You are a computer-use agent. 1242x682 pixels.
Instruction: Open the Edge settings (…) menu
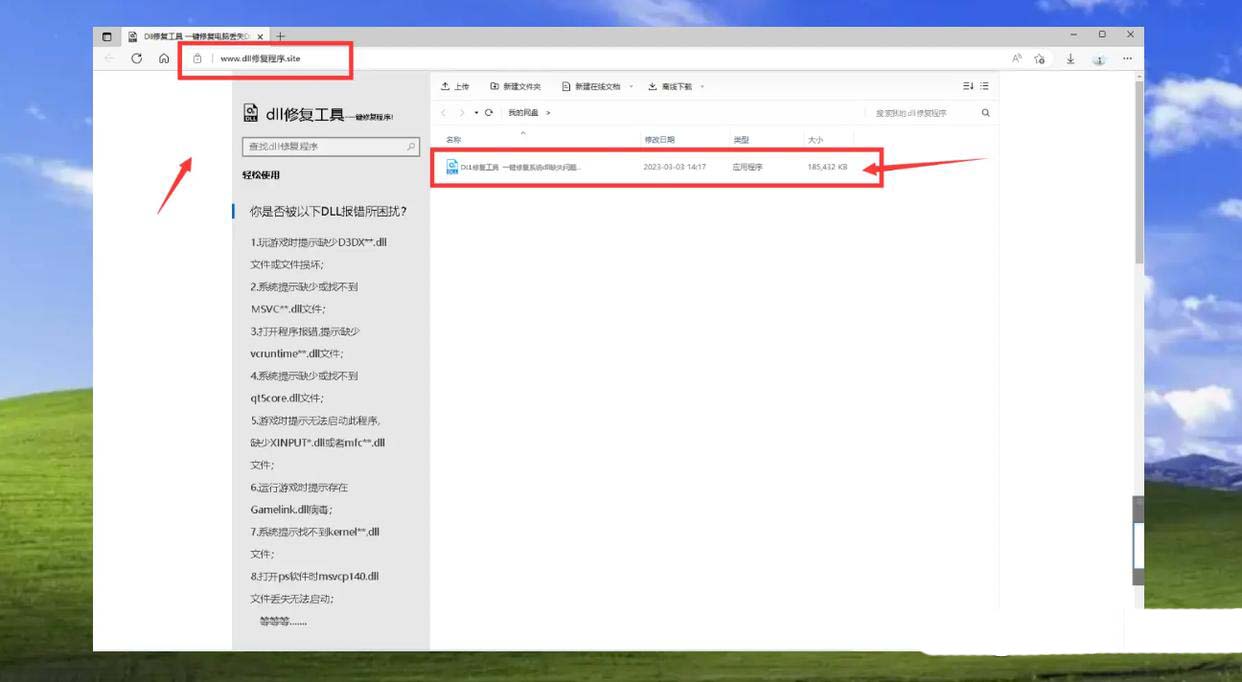1127,59
